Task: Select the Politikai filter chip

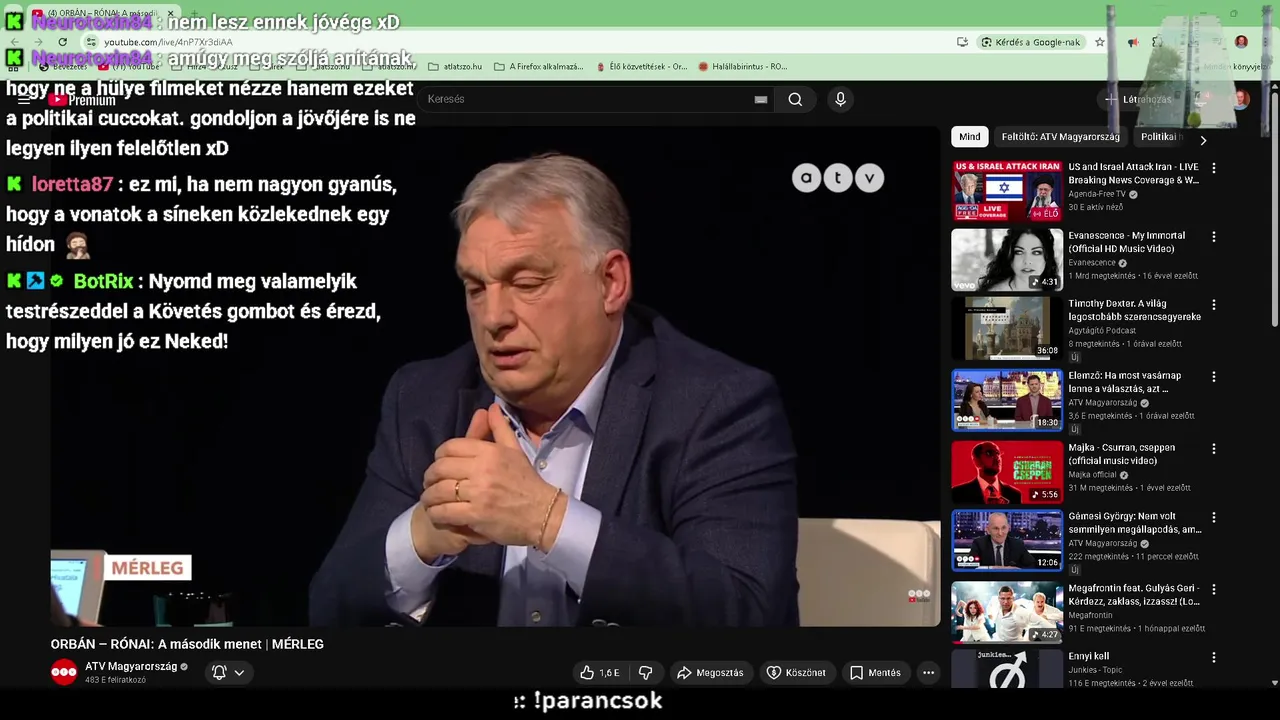Action: [1160, 137]
